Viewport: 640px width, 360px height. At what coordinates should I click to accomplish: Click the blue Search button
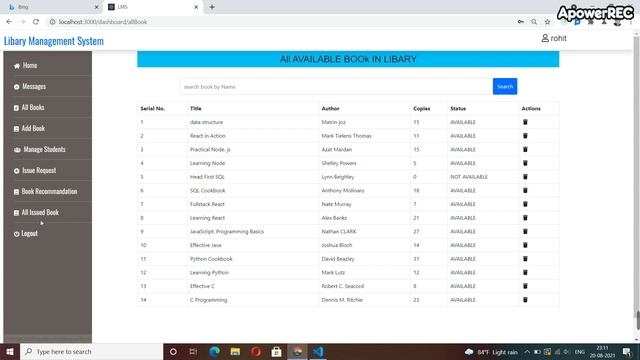tap(505, 87)
